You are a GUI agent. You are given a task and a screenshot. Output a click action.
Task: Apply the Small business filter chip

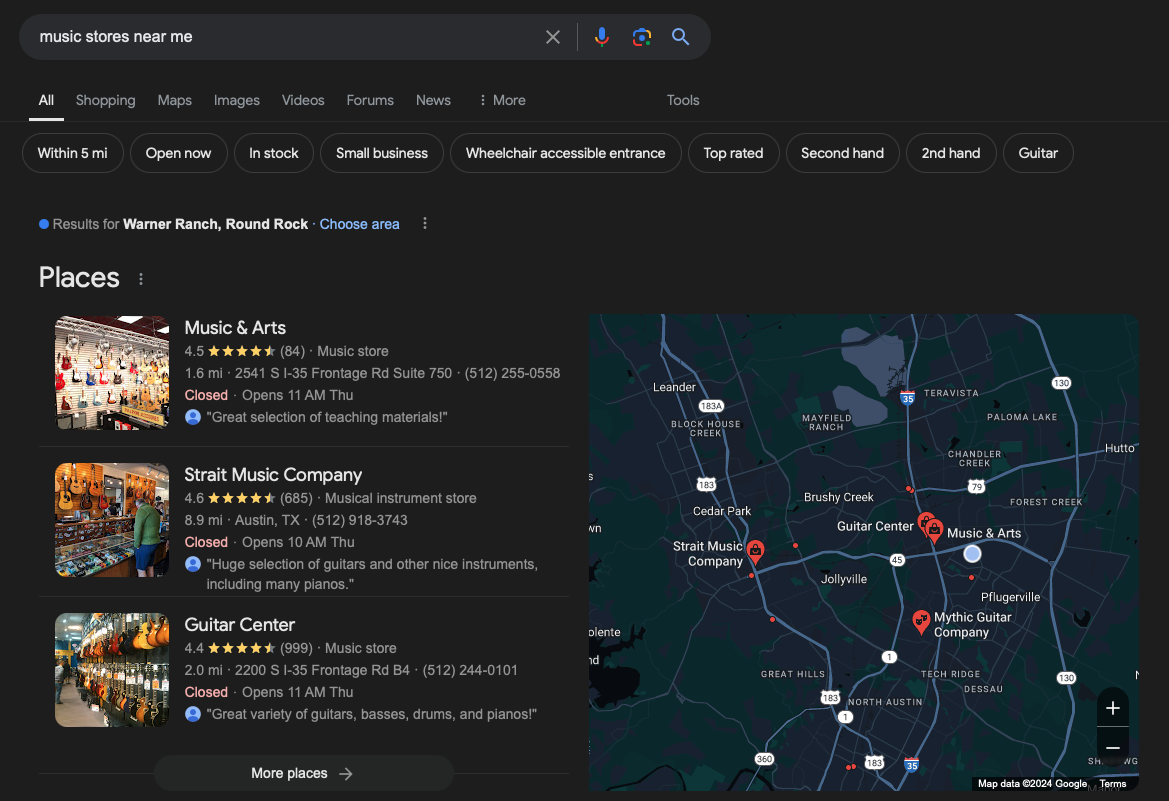coord(382,153)
